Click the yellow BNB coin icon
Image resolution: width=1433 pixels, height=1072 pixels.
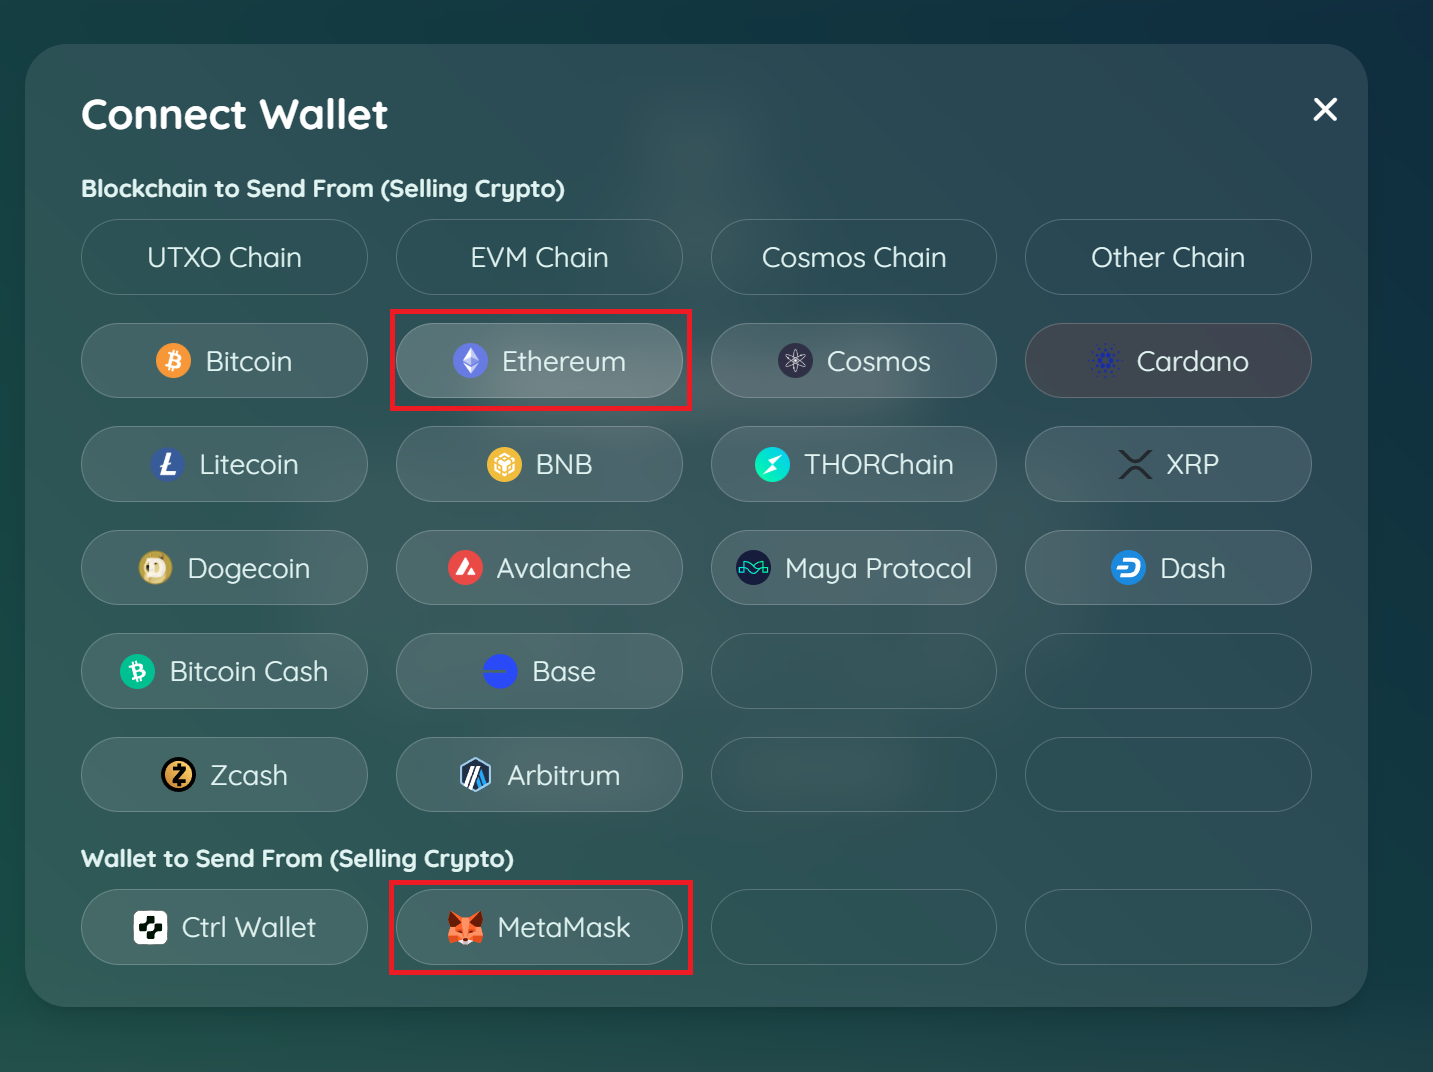pyautogui.click(x=504, y=464)
